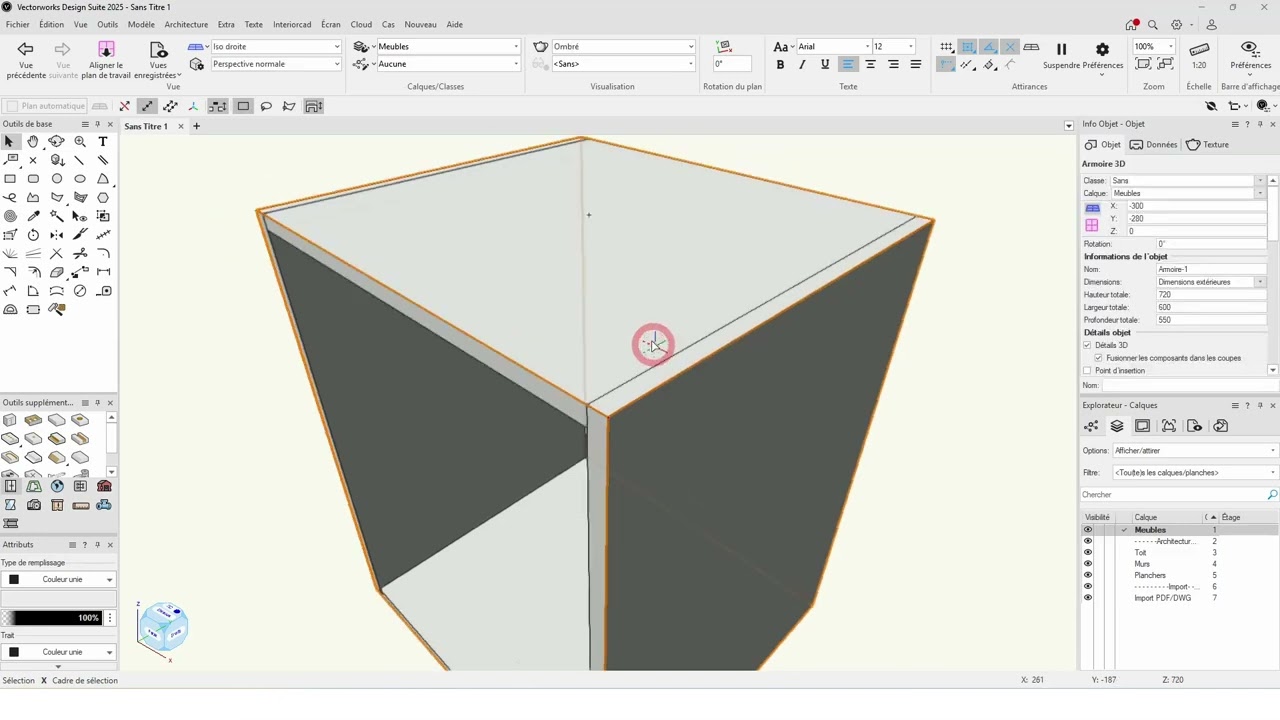1280x720 pixels.
Task: Select the Text tool
Action: point(103,142)
